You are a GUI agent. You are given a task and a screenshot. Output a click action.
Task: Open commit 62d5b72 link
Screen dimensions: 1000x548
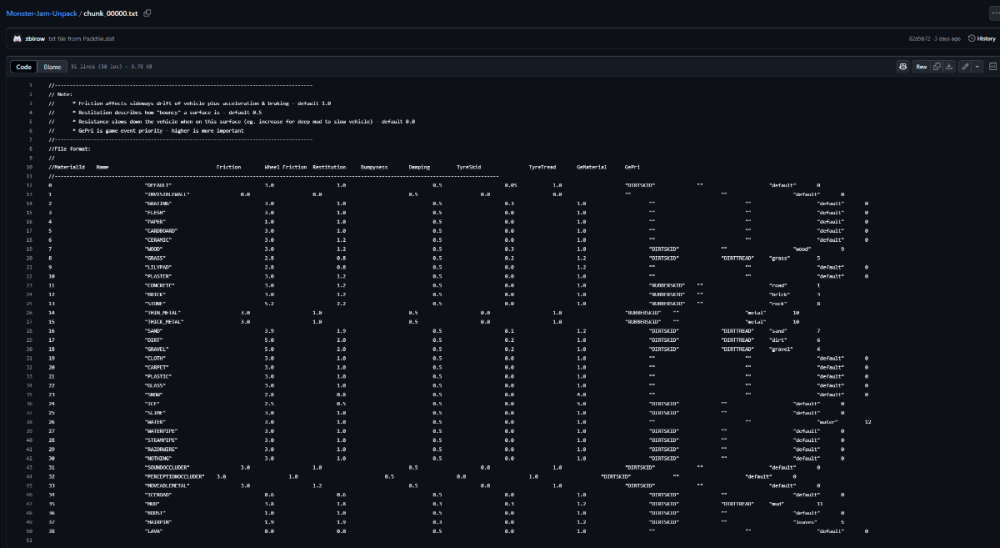(x=920, y=39)
